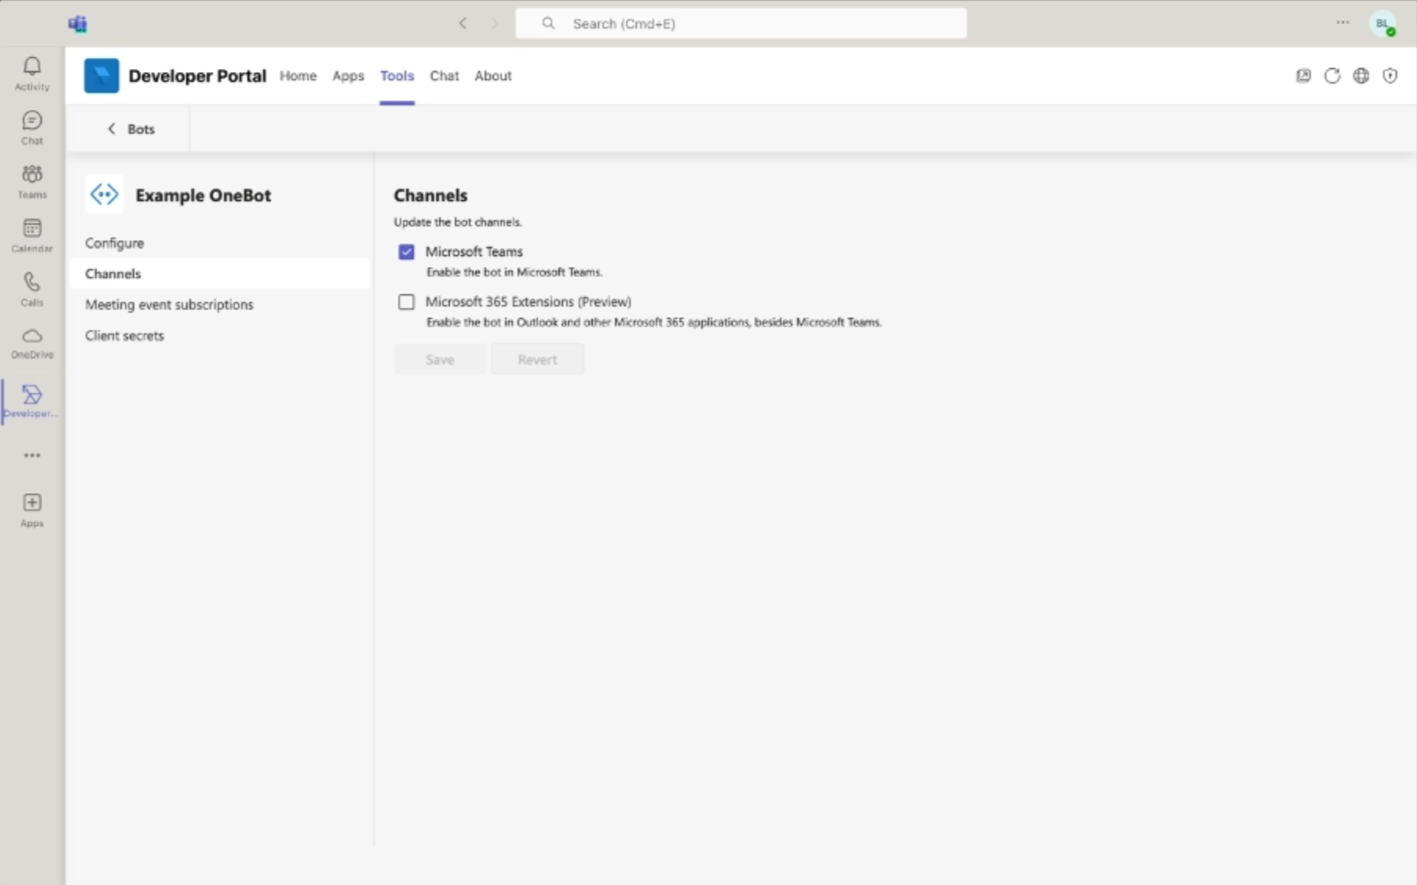Open the shield permissions icon
1417x885 pixels.
1390,76
